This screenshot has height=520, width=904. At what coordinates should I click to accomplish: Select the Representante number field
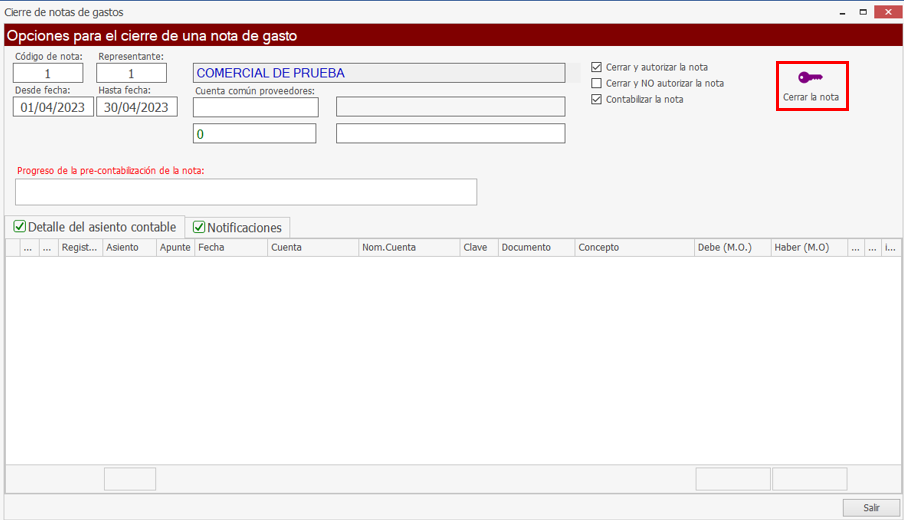(x=131, y=73)
